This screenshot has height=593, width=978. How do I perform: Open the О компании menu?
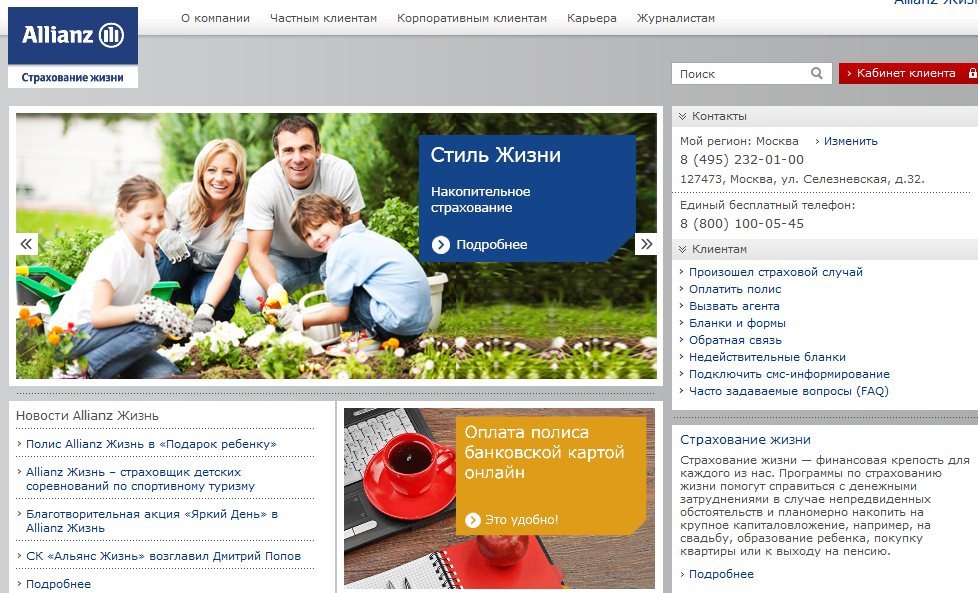pos(215,18)
